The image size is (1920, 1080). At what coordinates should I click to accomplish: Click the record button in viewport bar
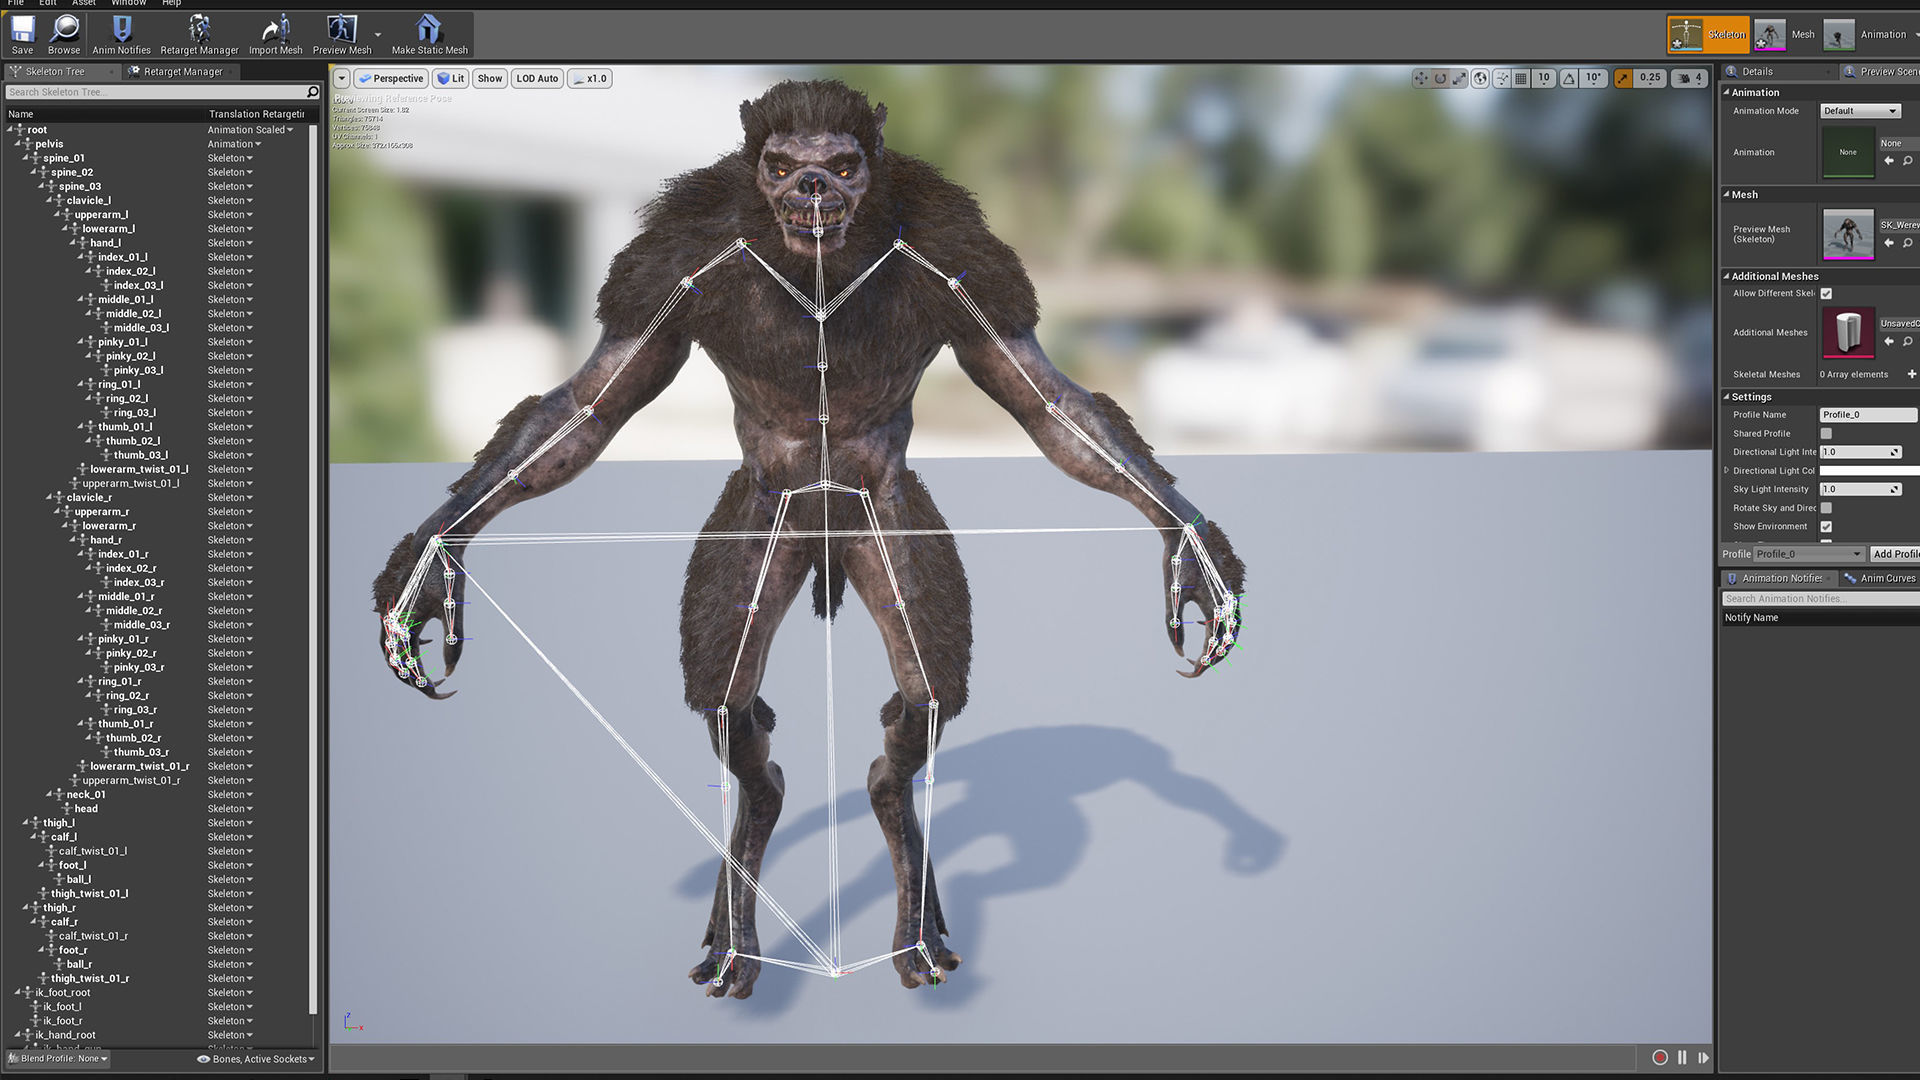pos(1660,1057)
